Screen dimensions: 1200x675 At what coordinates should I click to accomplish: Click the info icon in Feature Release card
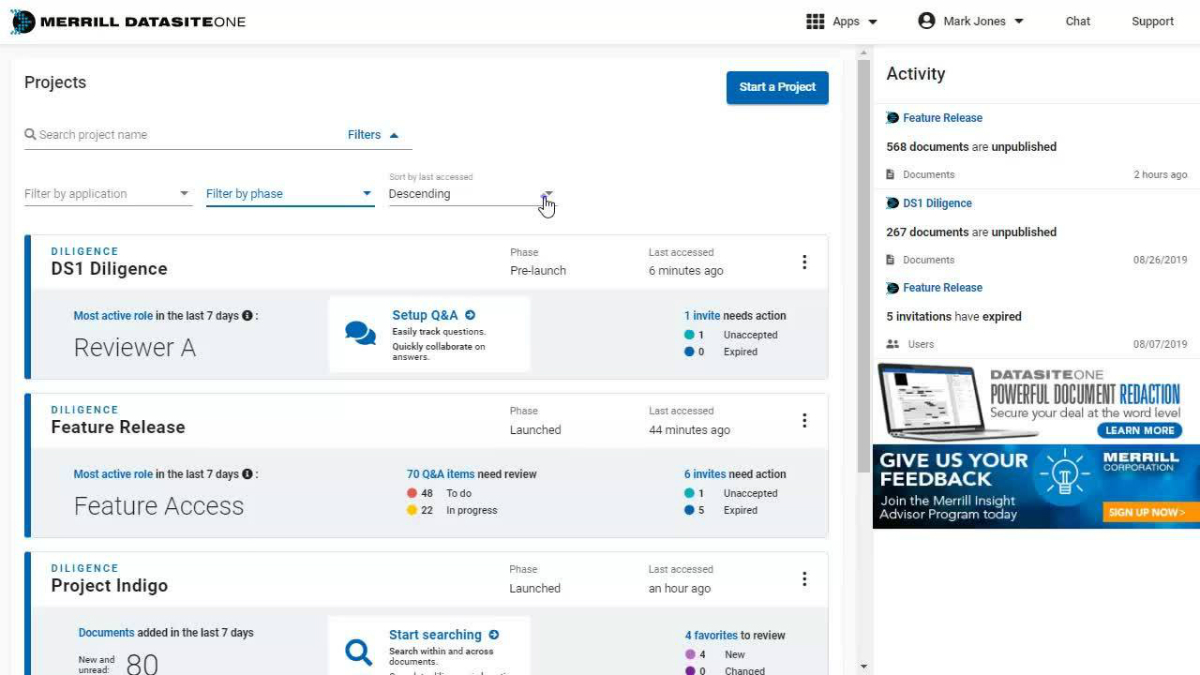coord(247,474)
